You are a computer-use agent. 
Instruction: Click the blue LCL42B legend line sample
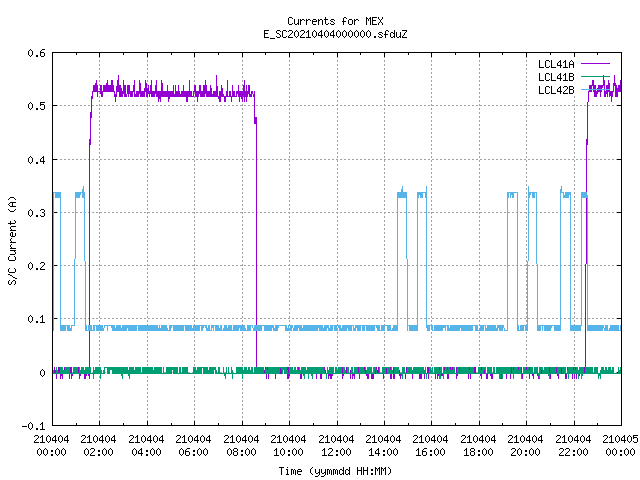click(595, 89)
